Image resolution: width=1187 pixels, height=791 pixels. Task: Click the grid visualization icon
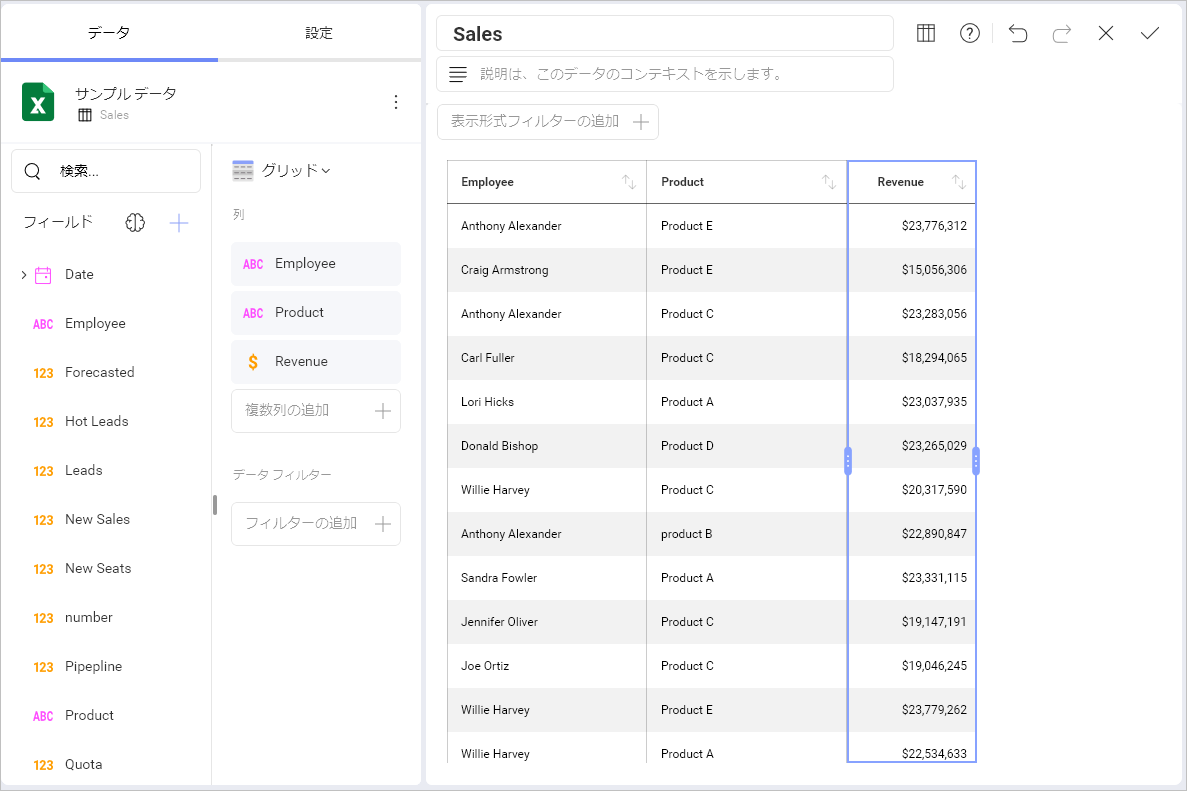coord(243,171)
